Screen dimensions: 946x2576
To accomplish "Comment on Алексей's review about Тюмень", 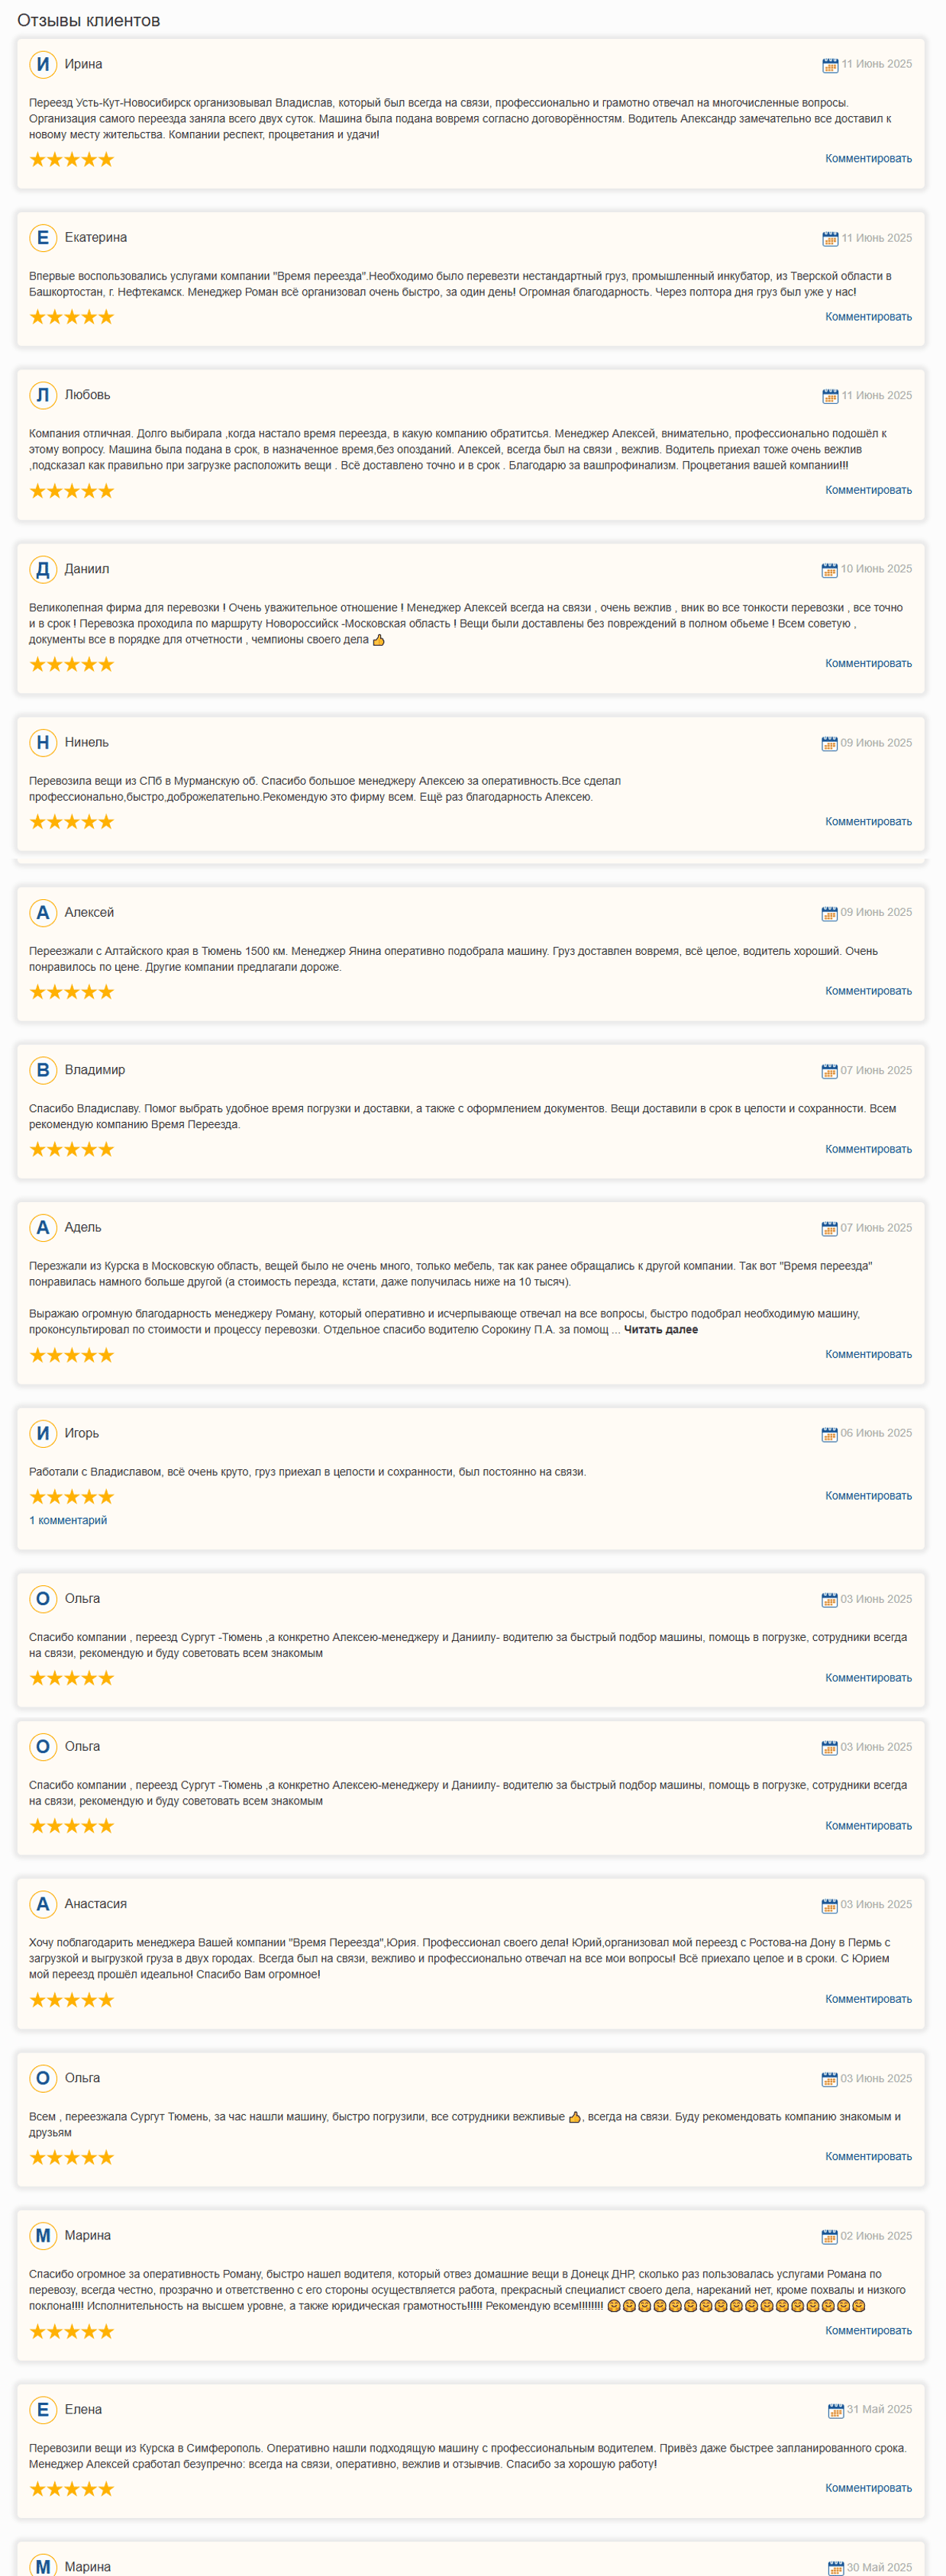I will (x=868, y=992).
